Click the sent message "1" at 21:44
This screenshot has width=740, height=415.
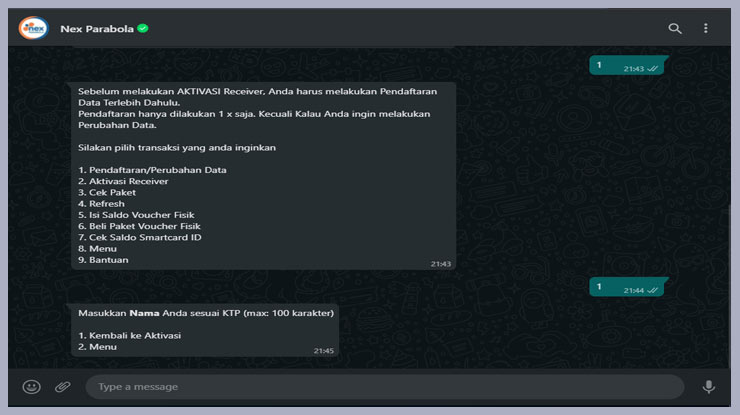[627, 287]
